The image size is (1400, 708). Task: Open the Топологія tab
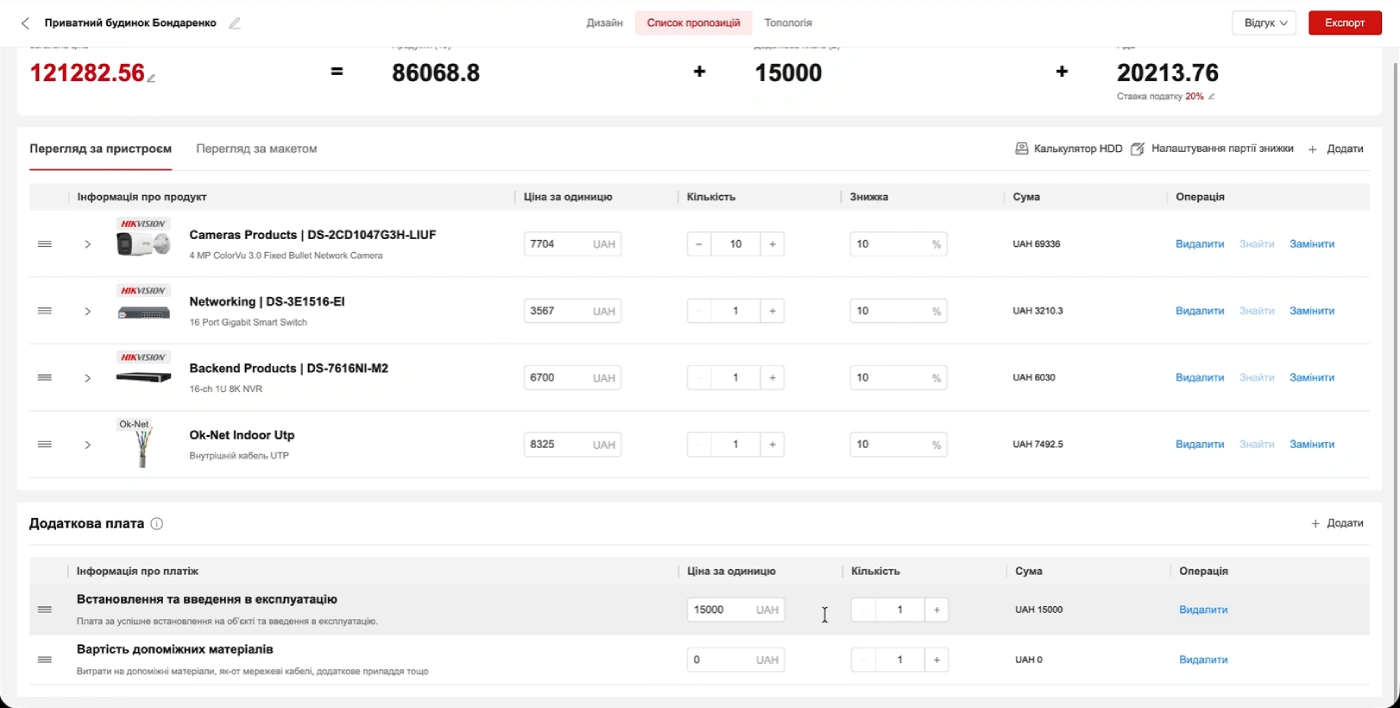pos(788,23)
